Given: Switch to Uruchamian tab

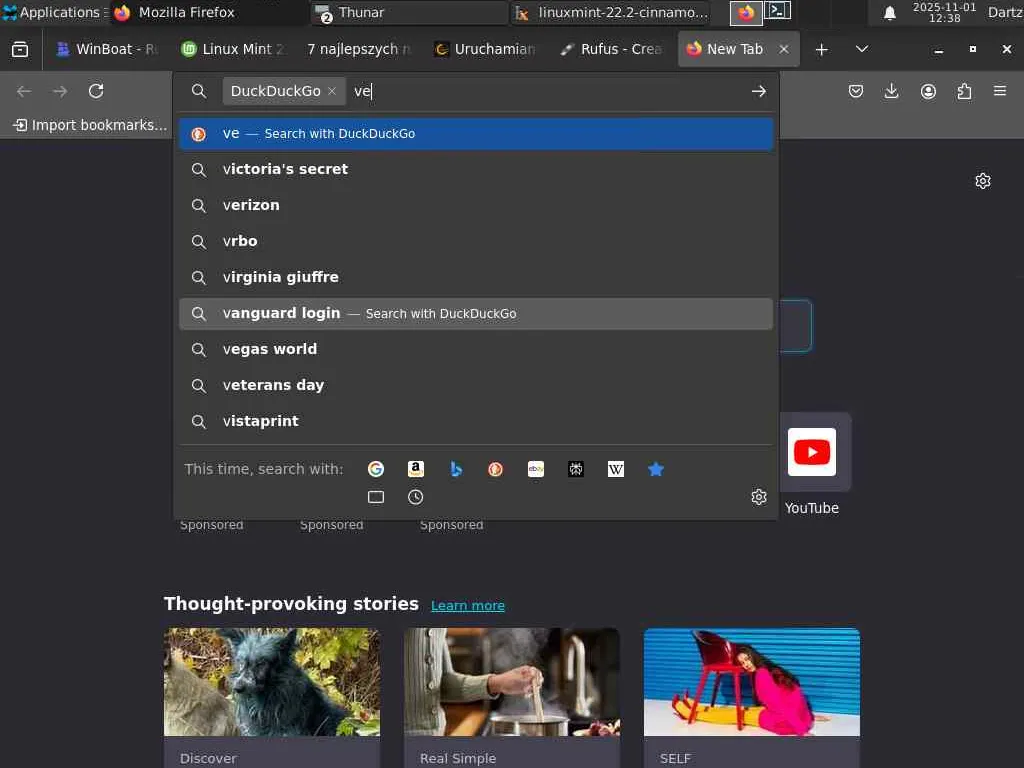Looking at the screenshot, I should click(485, 49).
